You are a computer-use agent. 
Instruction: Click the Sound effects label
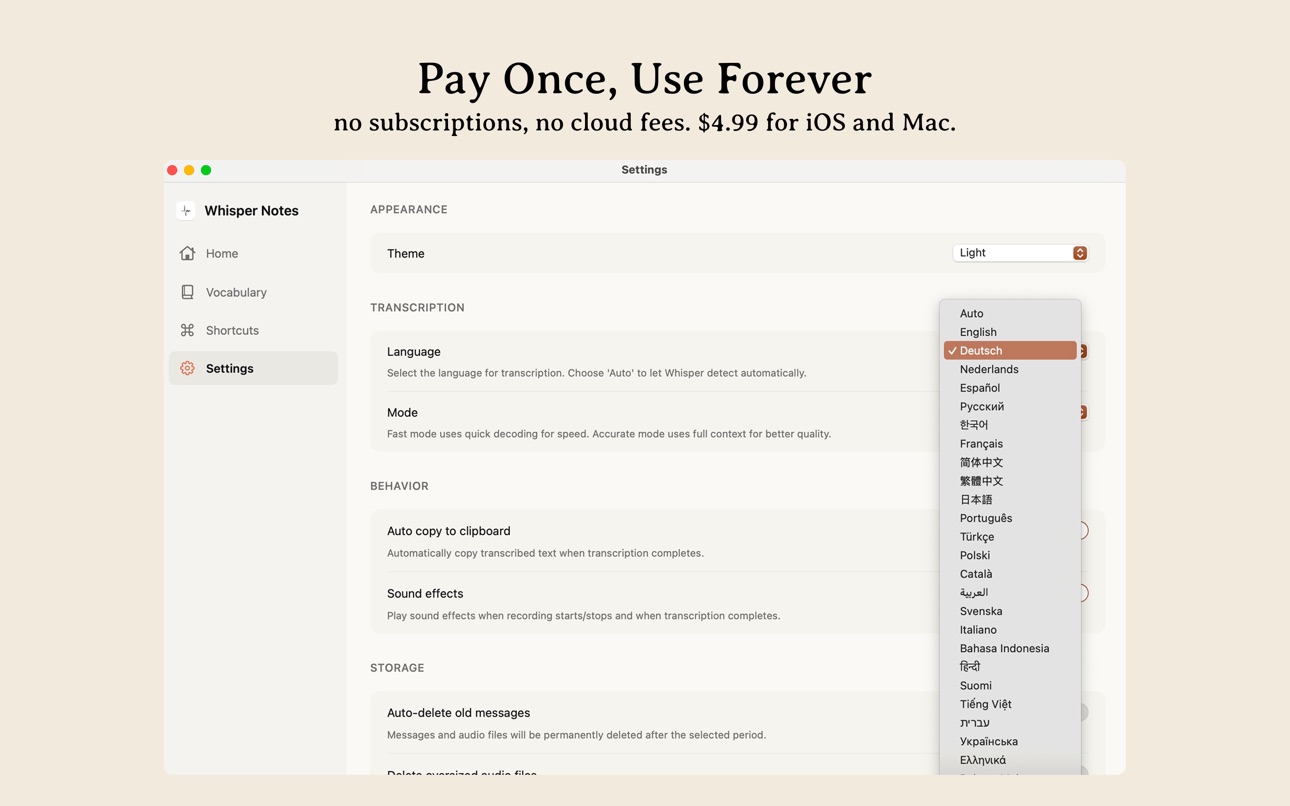tap(425, 594)
